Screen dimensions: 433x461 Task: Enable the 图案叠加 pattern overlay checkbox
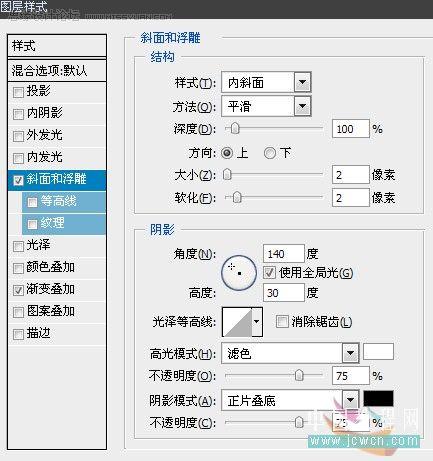pos(18,312)
